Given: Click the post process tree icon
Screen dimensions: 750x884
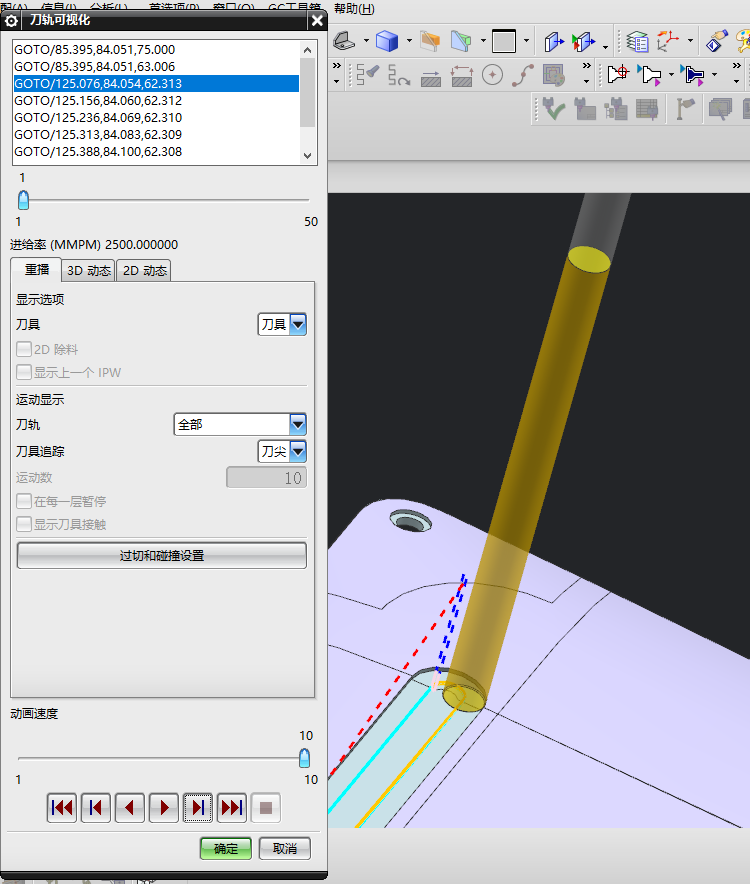Looking at the screenshot, I should tap(616, 108).
